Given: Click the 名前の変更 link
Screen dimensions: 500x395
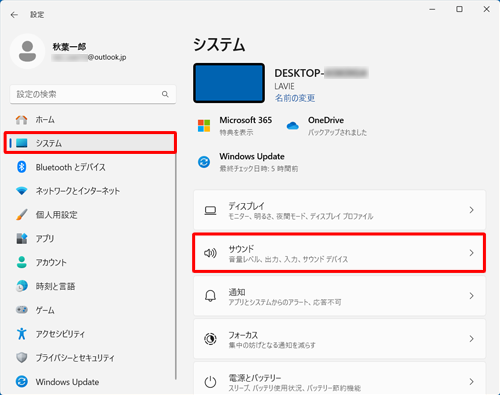Looking at the screenshot, I should point(295,98).
